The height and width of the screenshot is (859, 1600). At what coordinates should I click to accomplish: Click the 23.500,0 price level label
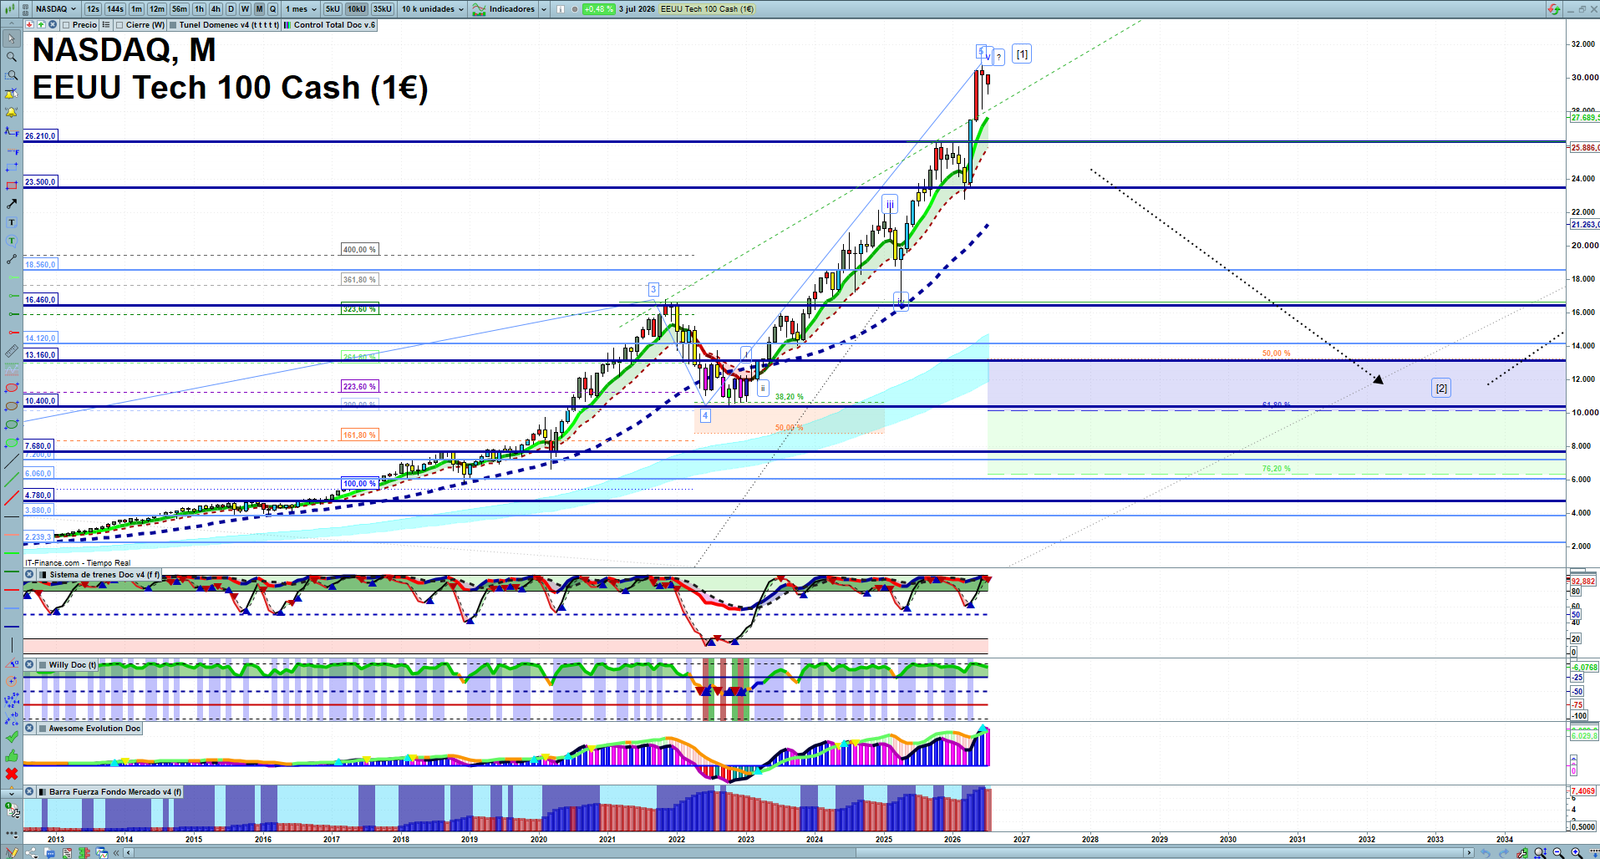coord(41,182)
